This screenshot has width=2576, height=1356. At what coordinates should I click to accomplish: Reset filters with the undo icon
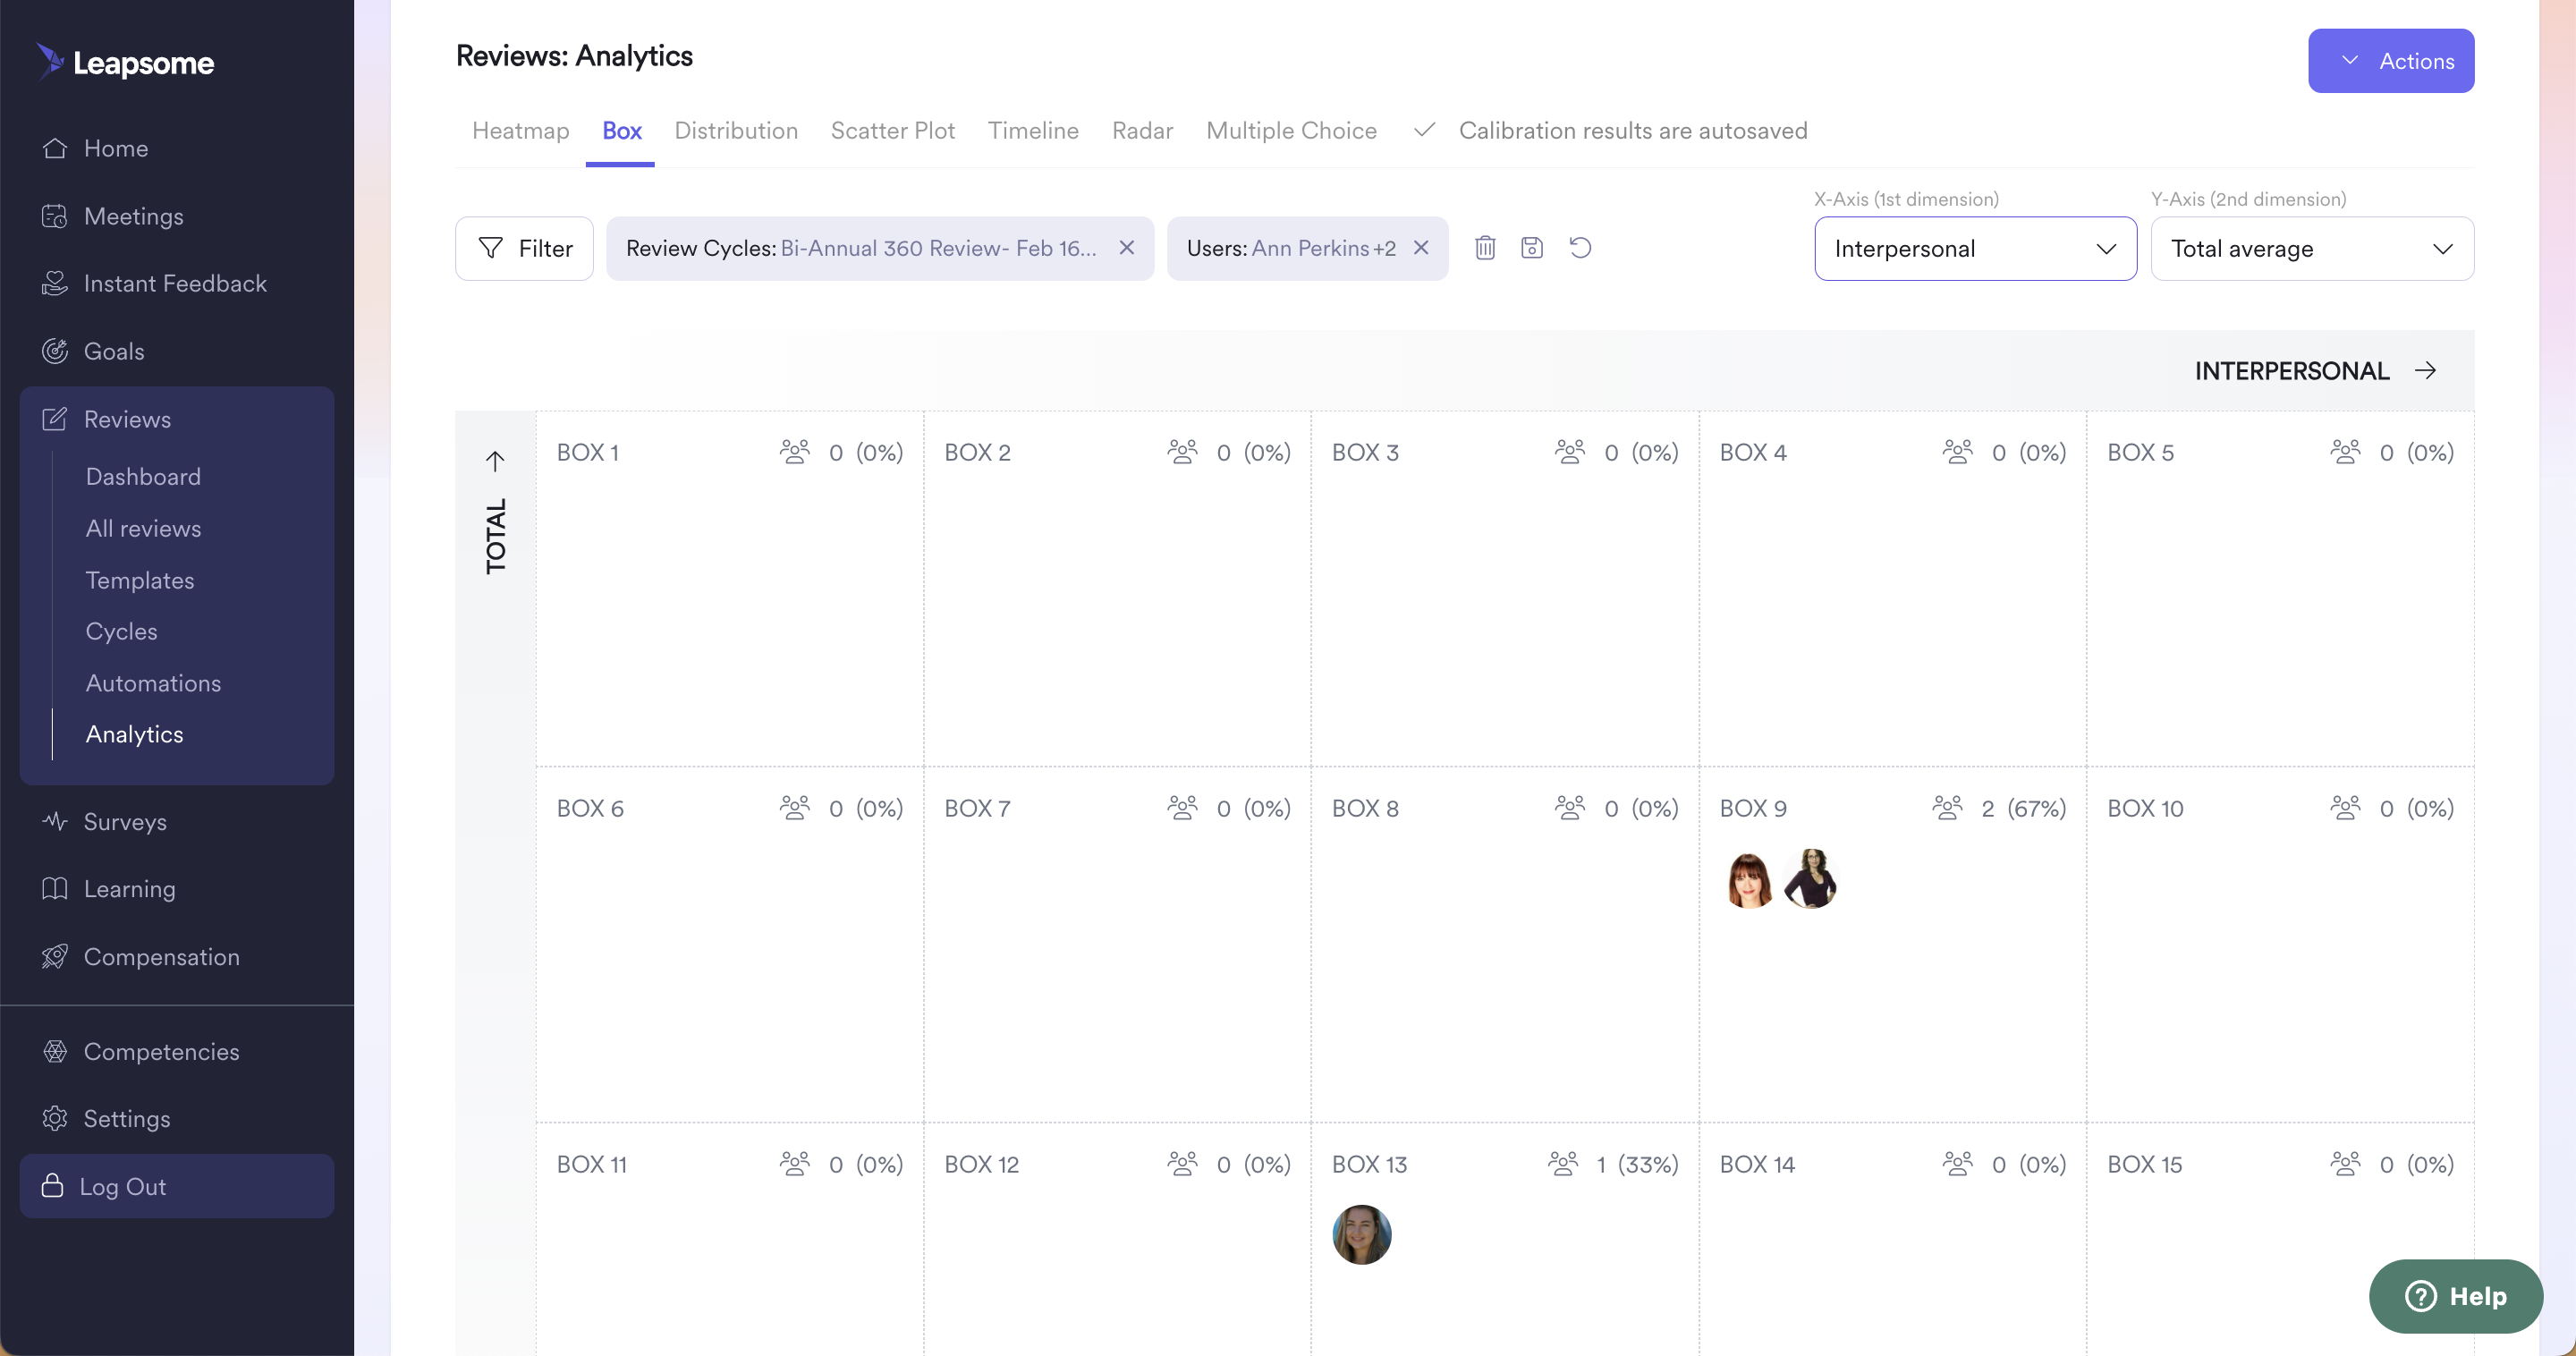(x=1580, y=247)
